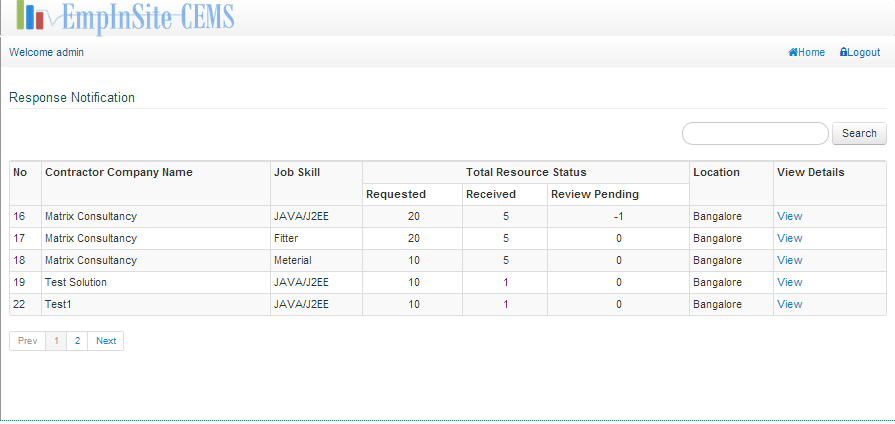The height and width of the screenshot is (424, 895).
Task: Click the EmpInSite CEMS logo
Action: (125, 16)
